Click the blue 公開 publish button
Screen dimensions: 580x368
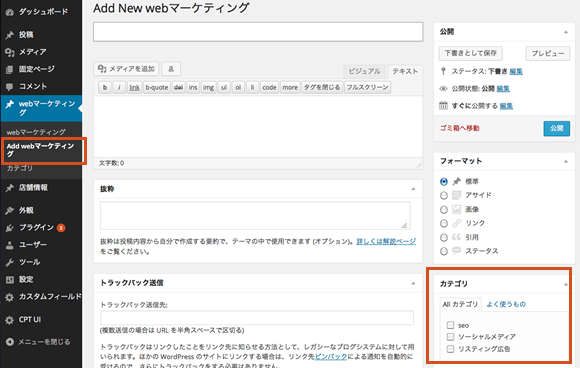point(557,128)
